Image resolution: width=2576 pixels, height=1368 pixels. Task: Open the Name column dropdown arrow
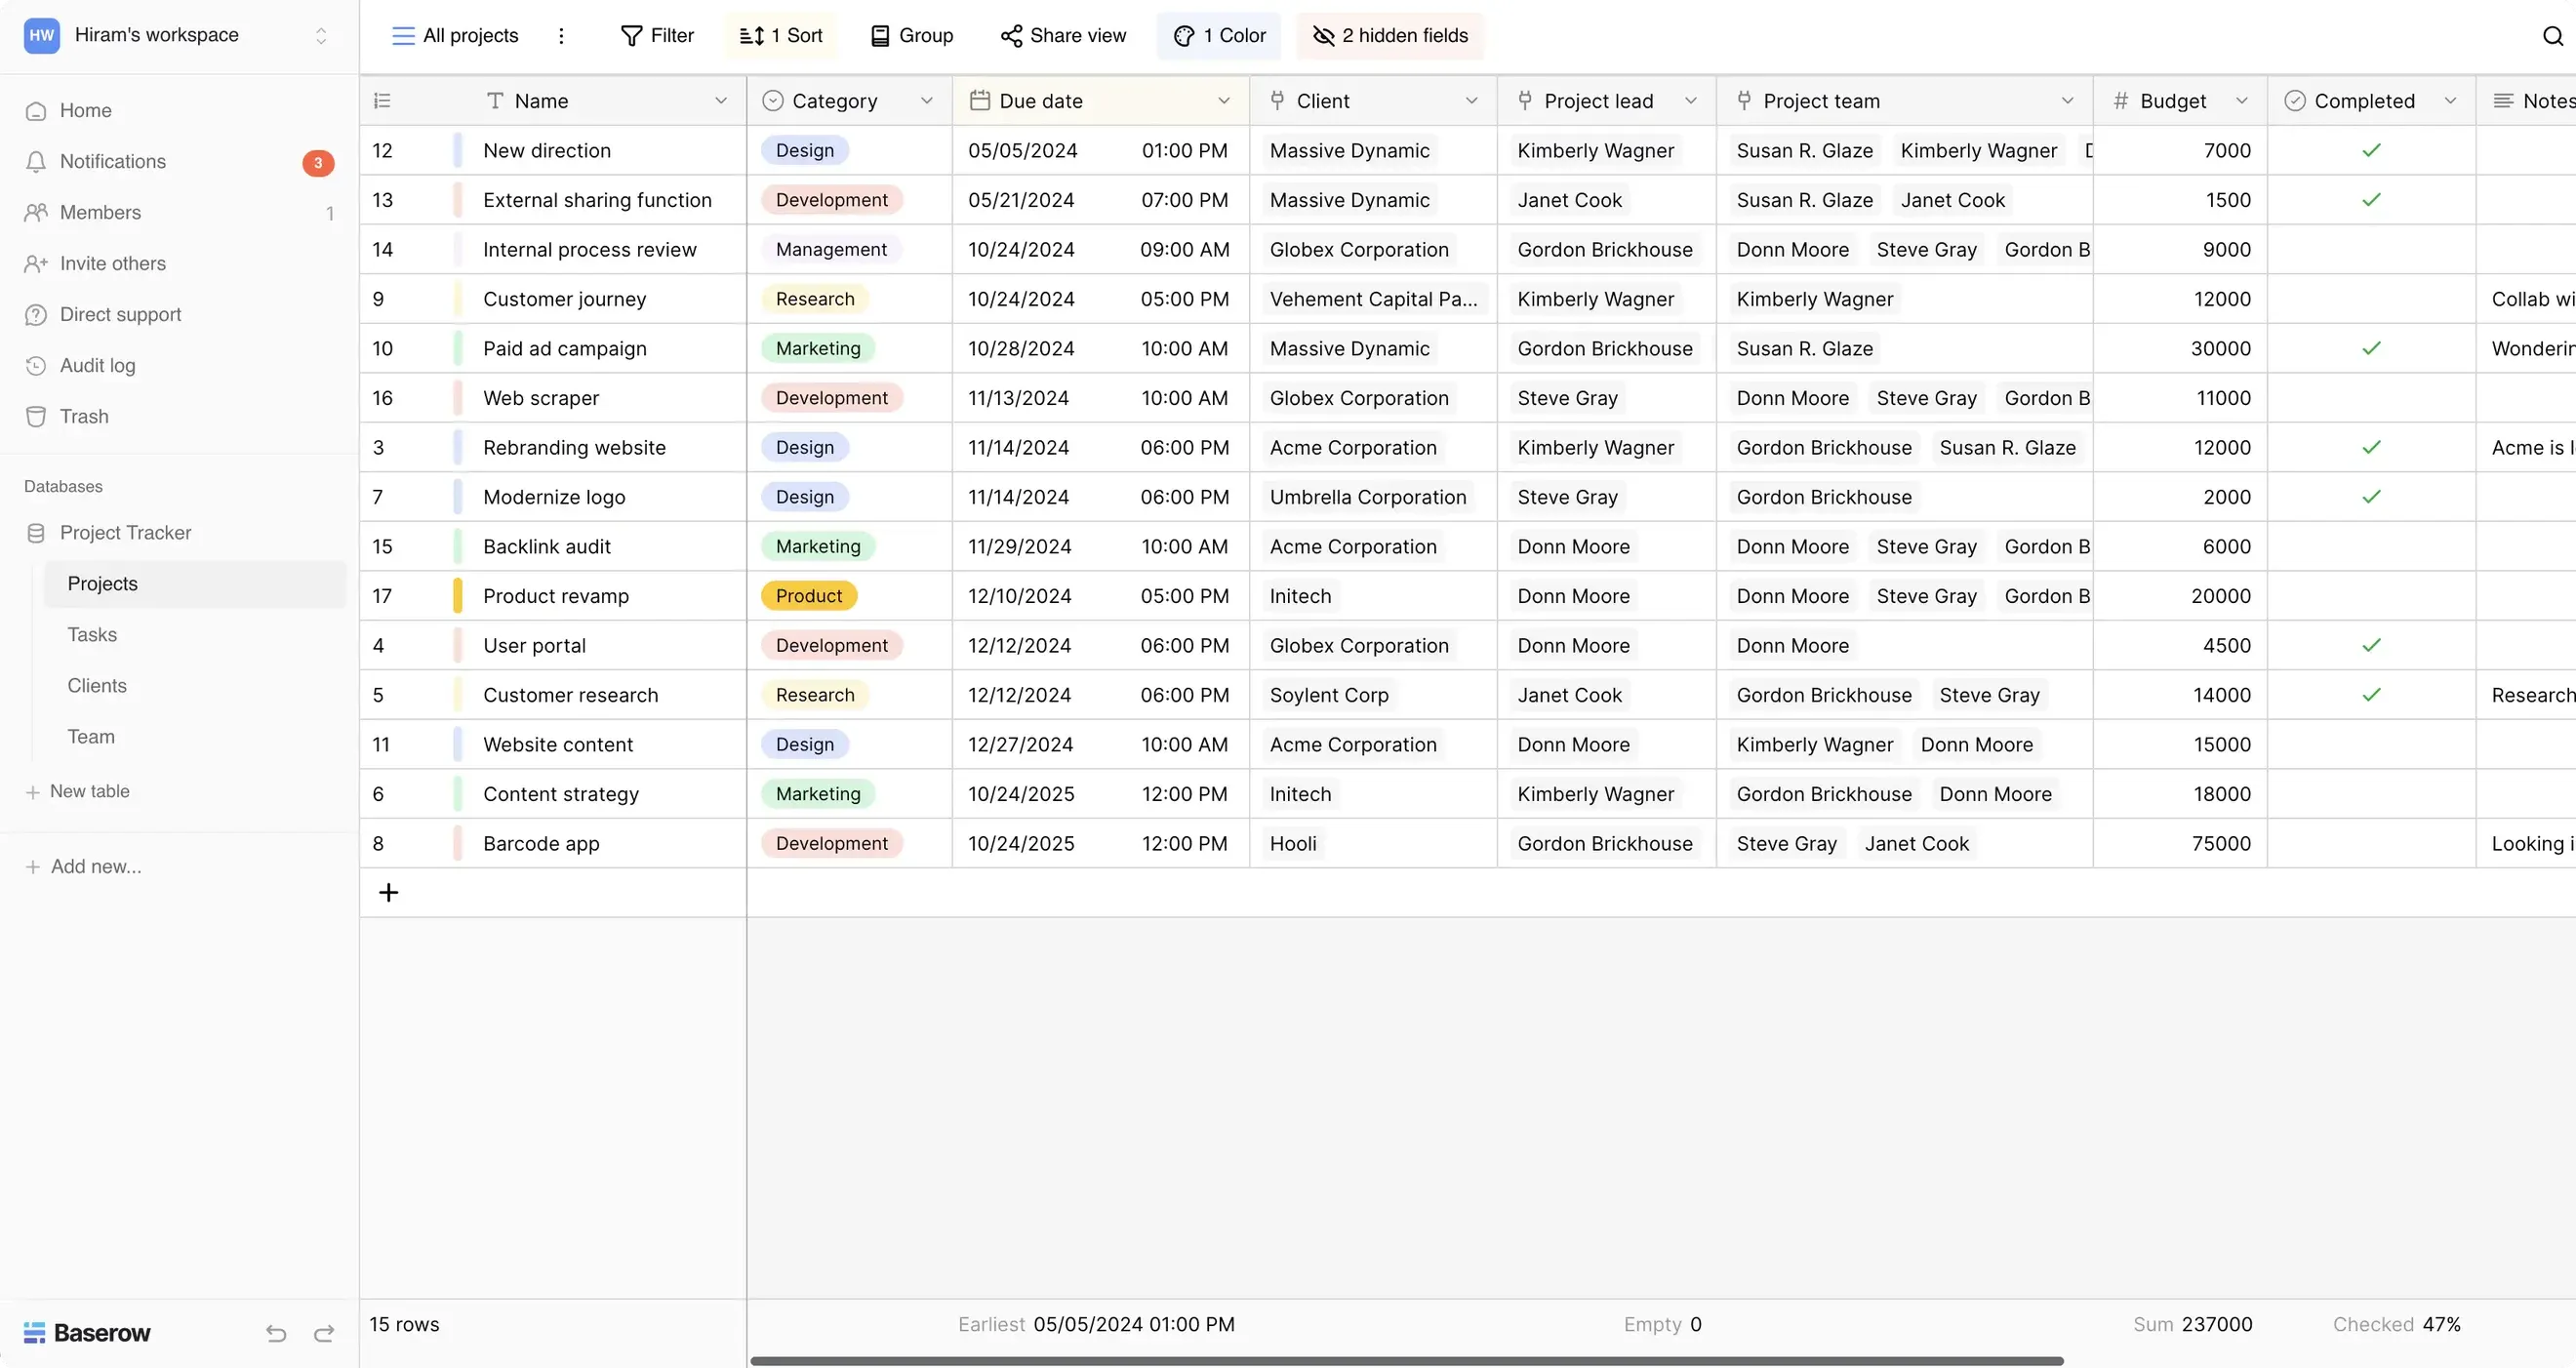720,101
